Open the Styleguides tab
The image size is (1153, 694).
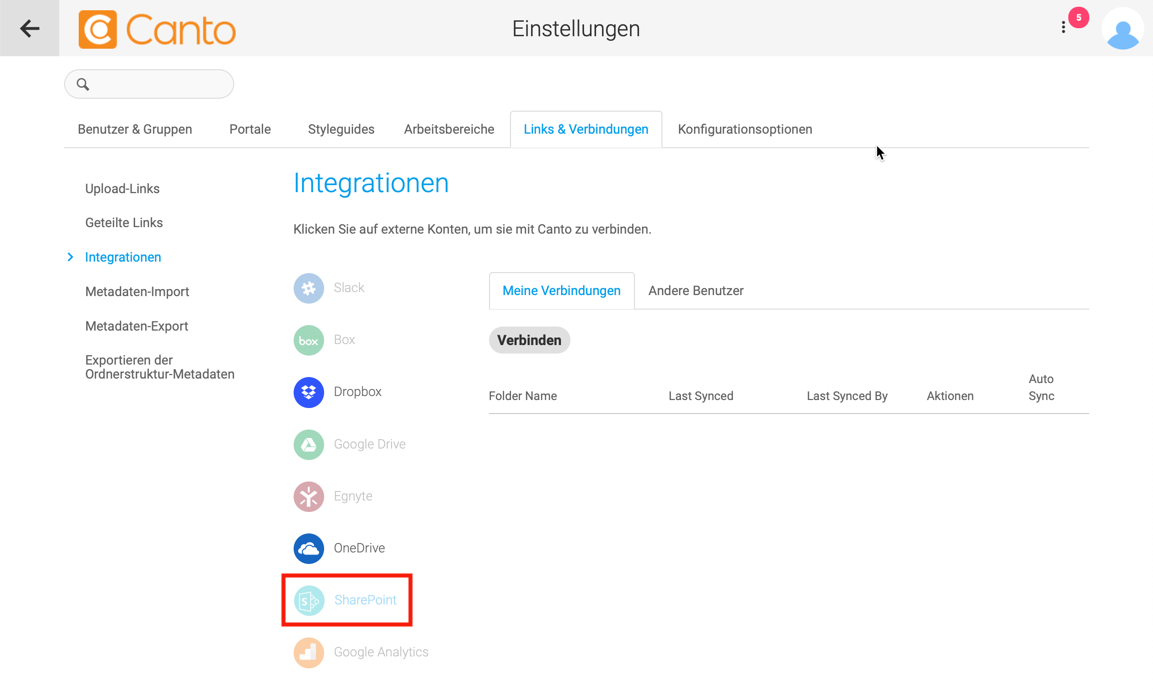click(341, 129)
